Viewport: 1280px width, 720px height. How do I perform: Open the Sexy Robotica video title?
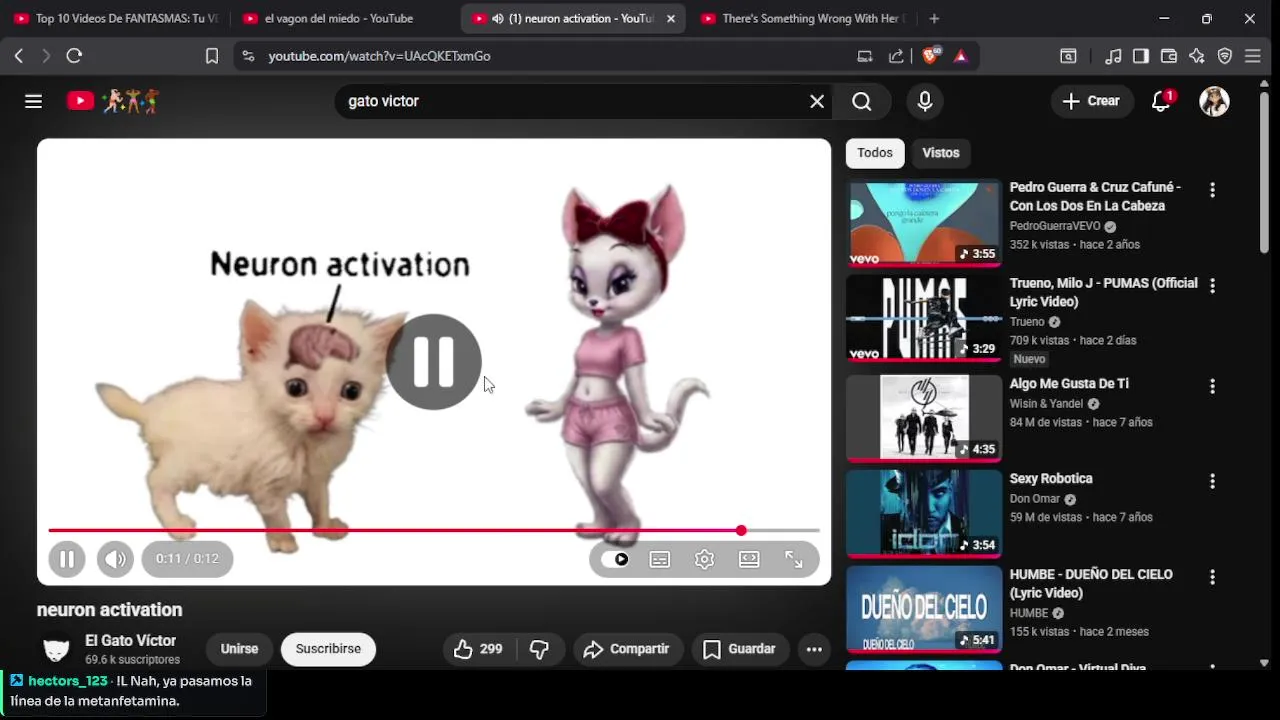[1051, 479]
